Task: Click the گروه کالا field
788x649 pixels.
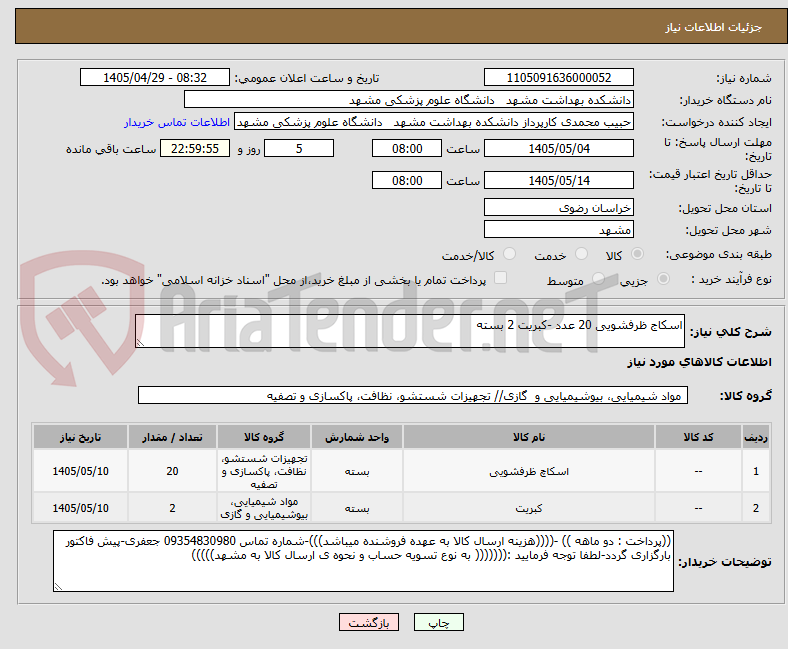Action: pos(413,395)
